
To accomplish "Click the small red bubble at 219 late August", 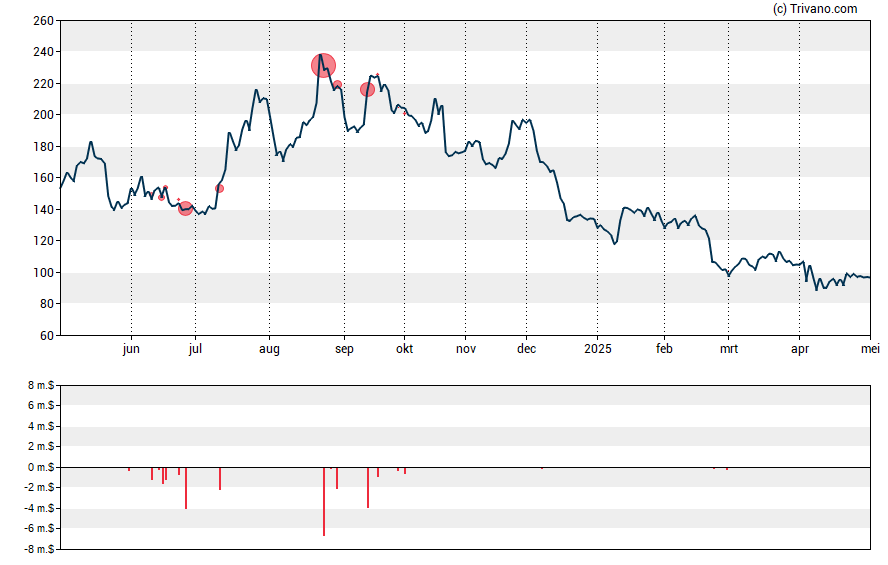I will (x=337, y=84).
